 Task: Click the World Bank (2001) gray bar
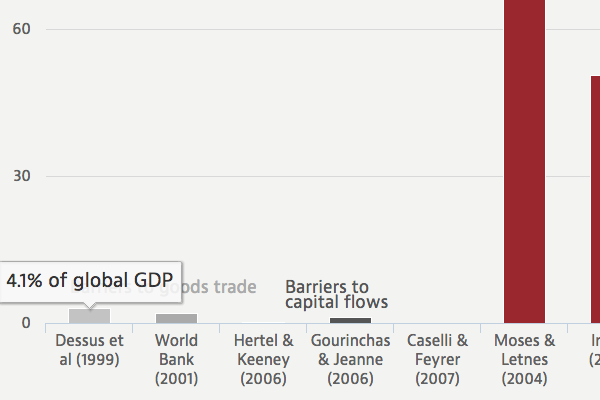pyautogui.click(x=176, y=318)
